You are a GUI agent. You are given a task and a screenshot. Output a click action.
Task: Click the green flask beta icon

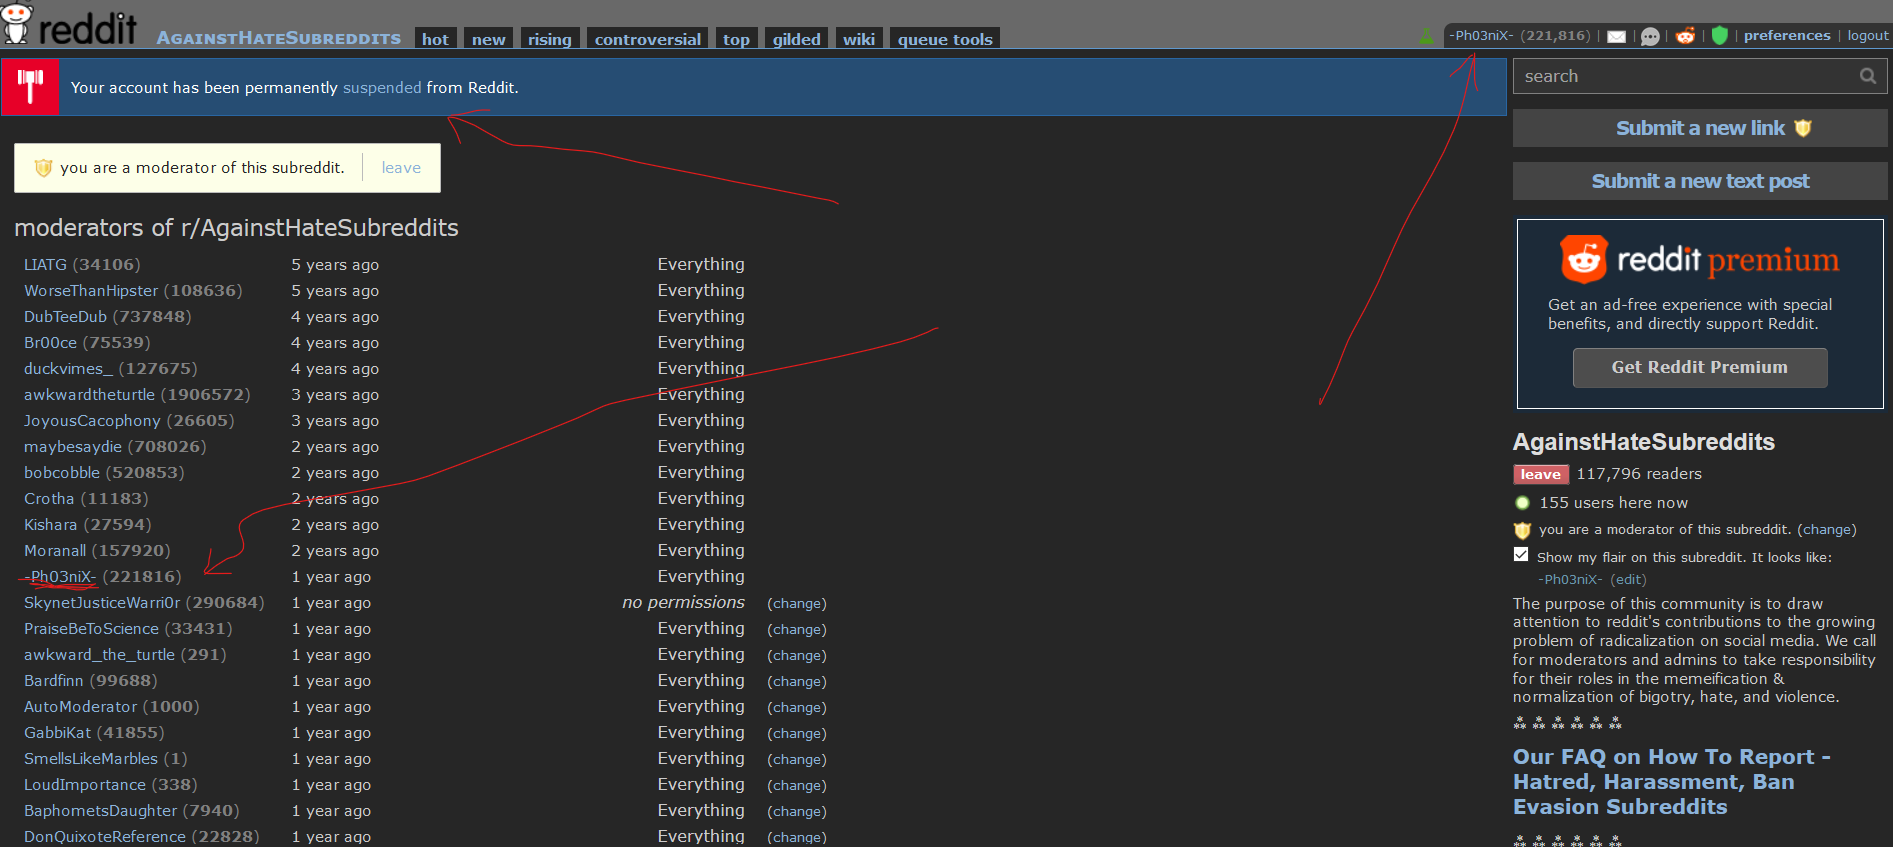point(1427,36)
